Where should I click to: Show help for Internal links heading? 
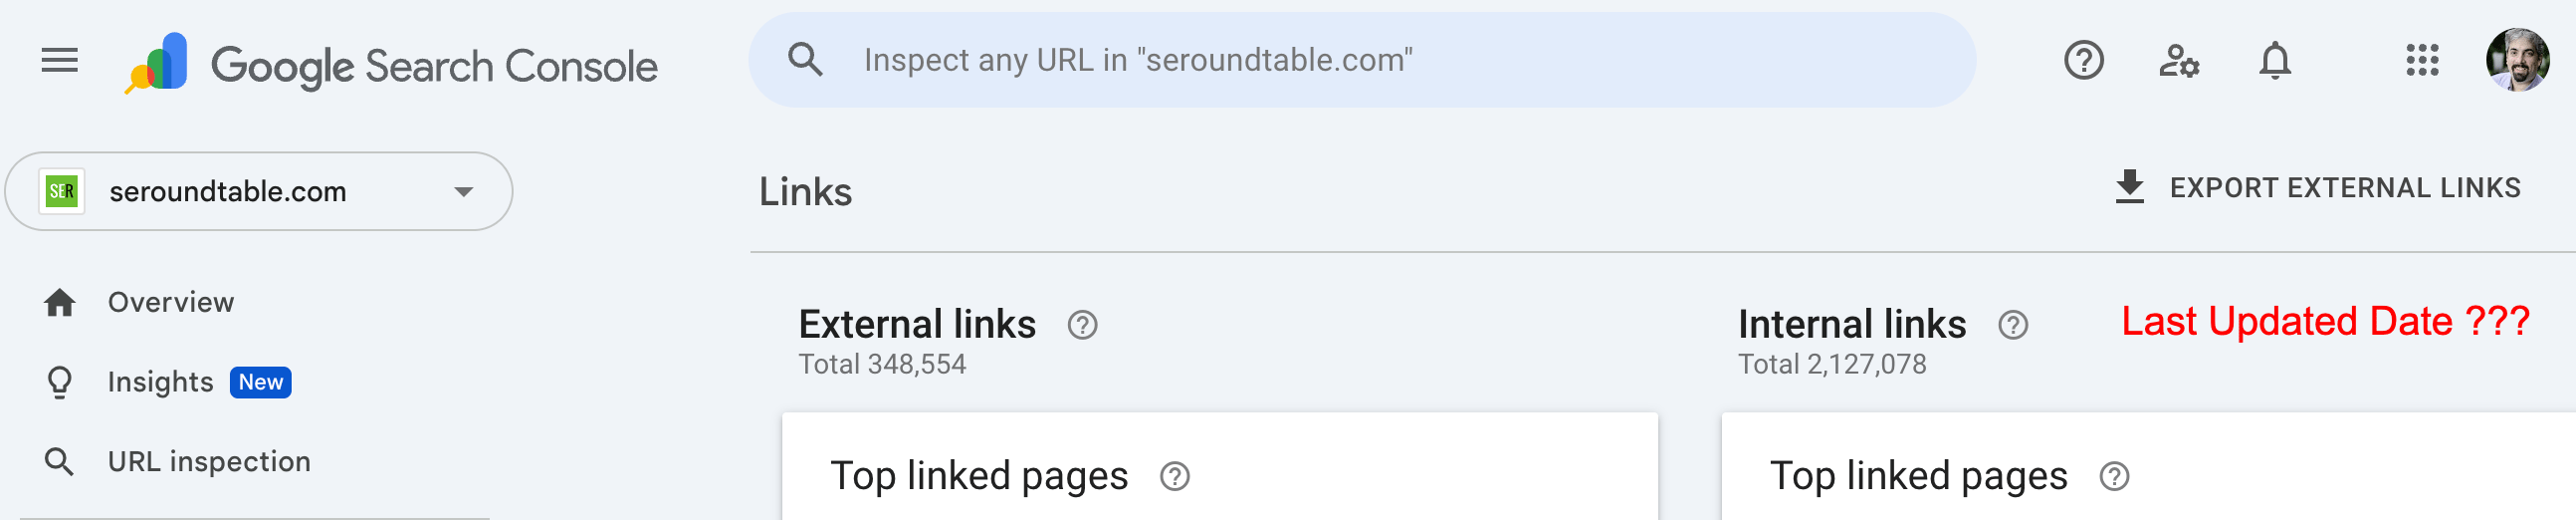pos(2012,325)
